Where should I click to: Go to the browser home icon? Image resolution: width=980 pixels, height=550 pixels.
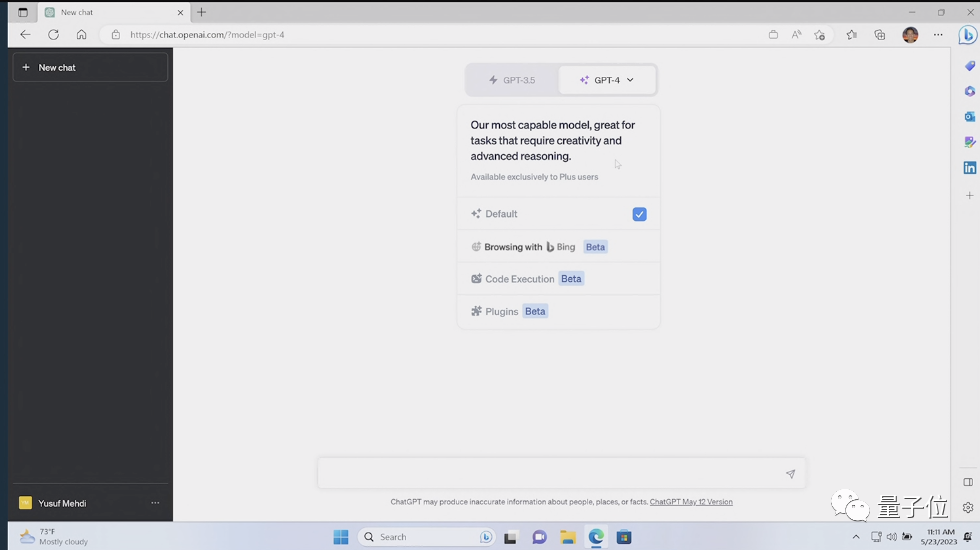click(81, 35)
